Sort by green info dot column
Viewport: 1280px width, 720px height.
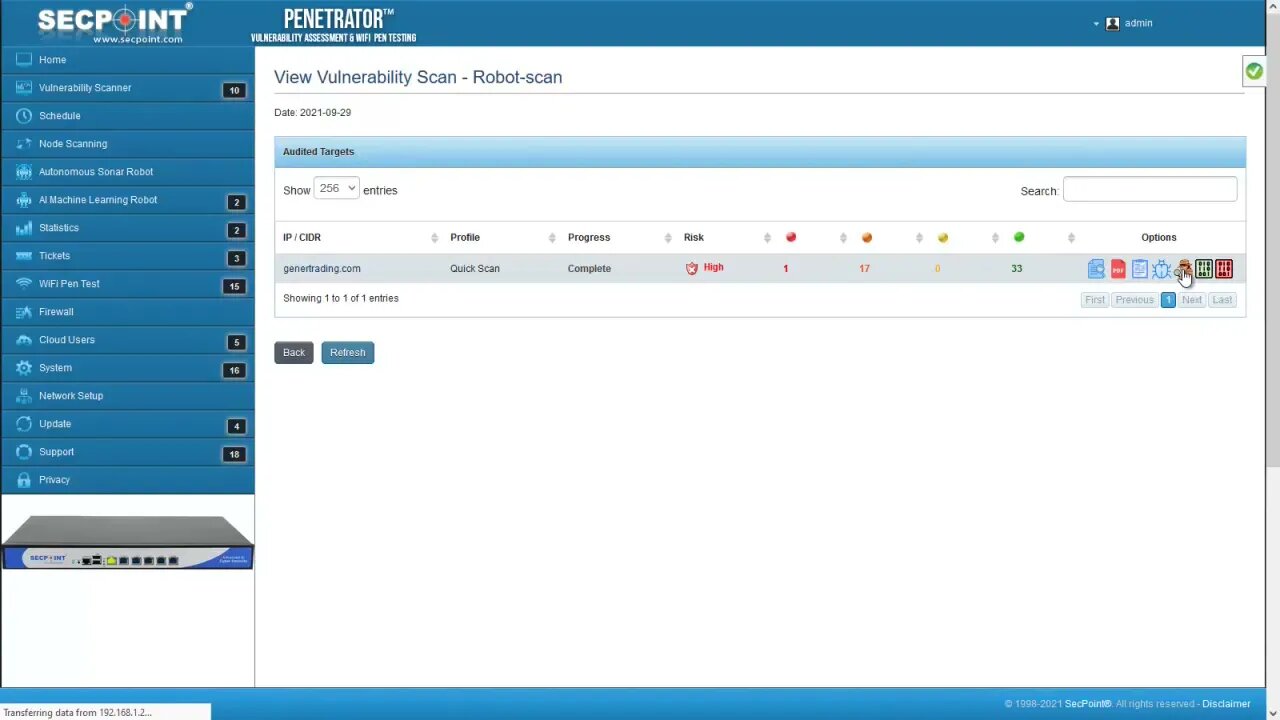1040,237
